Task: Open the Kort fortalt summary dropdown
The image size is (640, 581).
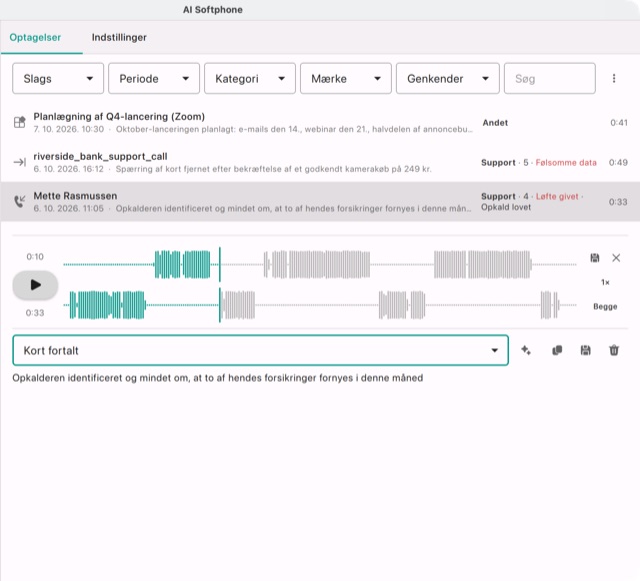Action: click(x=260, y=350)
